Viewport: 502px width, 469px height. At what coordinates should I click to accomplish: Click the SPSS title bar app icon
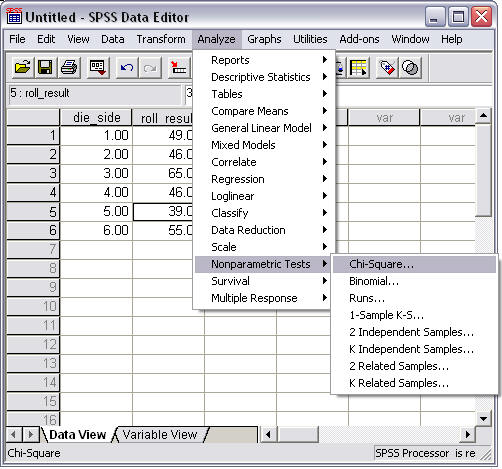pos(14,16)
